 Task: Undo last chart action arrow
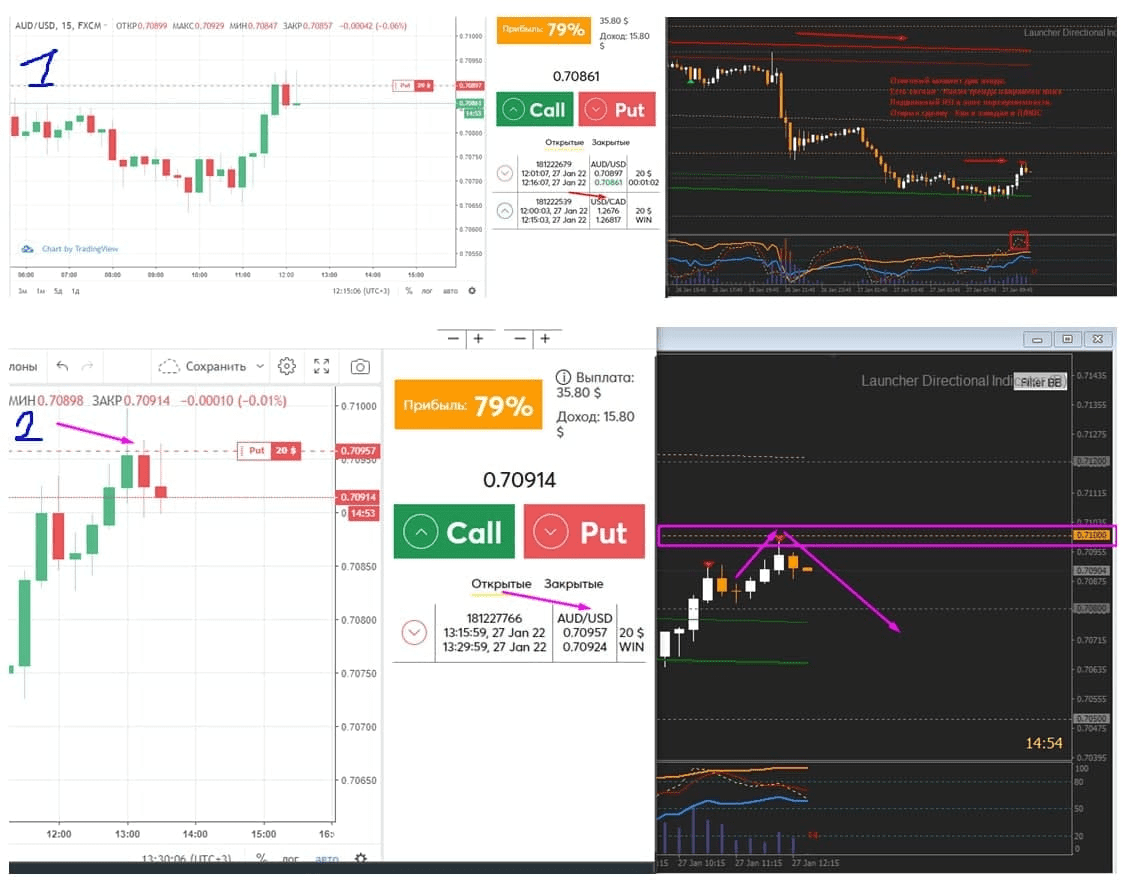tap(63, 366)
